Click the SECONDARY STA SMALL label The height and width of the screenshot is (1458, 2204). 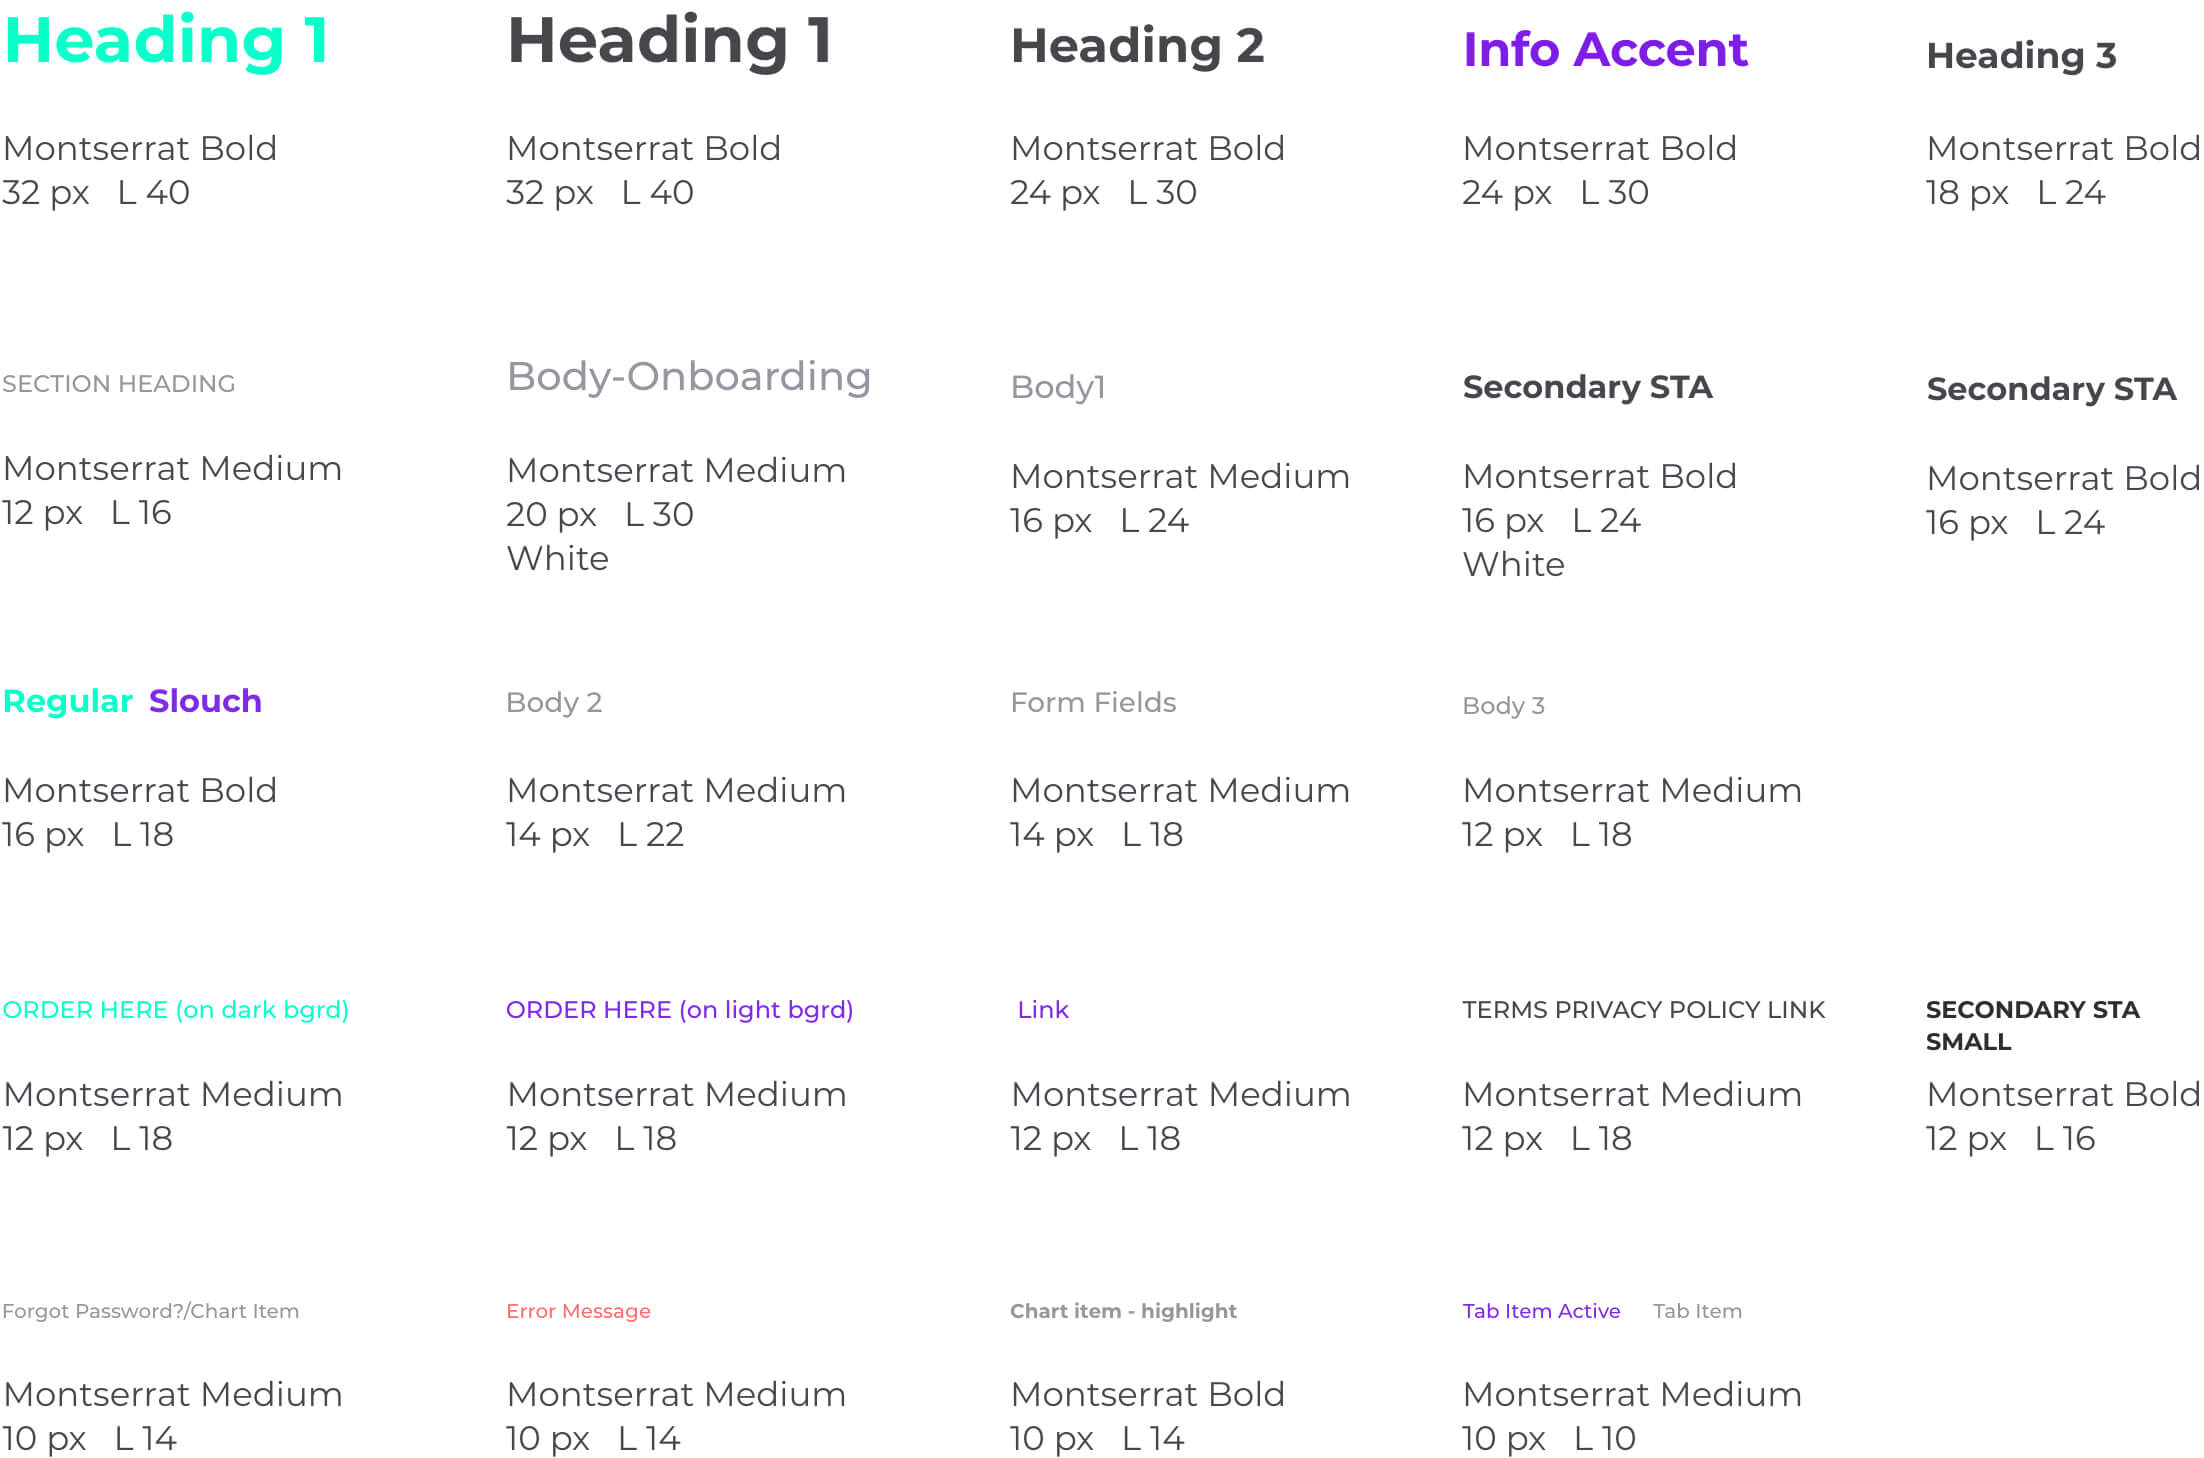[x=2033, y=1026]
